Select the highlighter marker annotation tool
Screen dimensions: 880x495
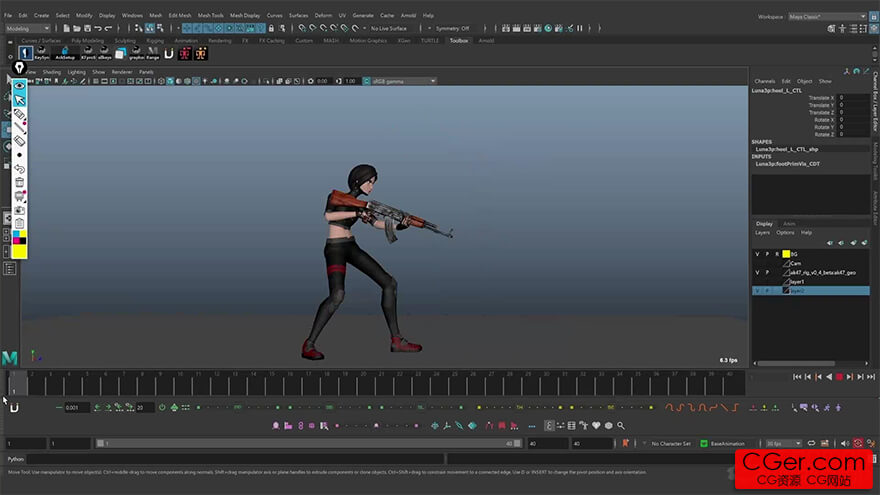pyautogui.click(x=20, y=115)
